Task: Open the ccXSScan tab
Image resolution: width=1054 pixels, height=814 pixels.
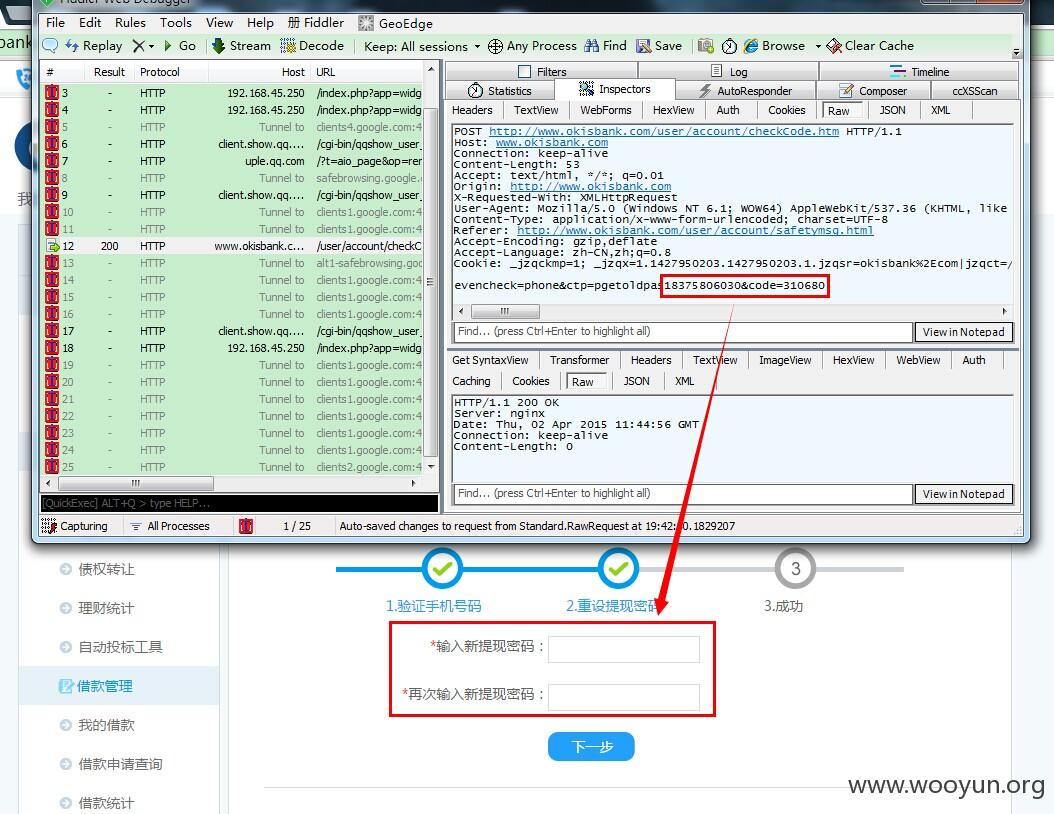Action: (x=974, y=91)
